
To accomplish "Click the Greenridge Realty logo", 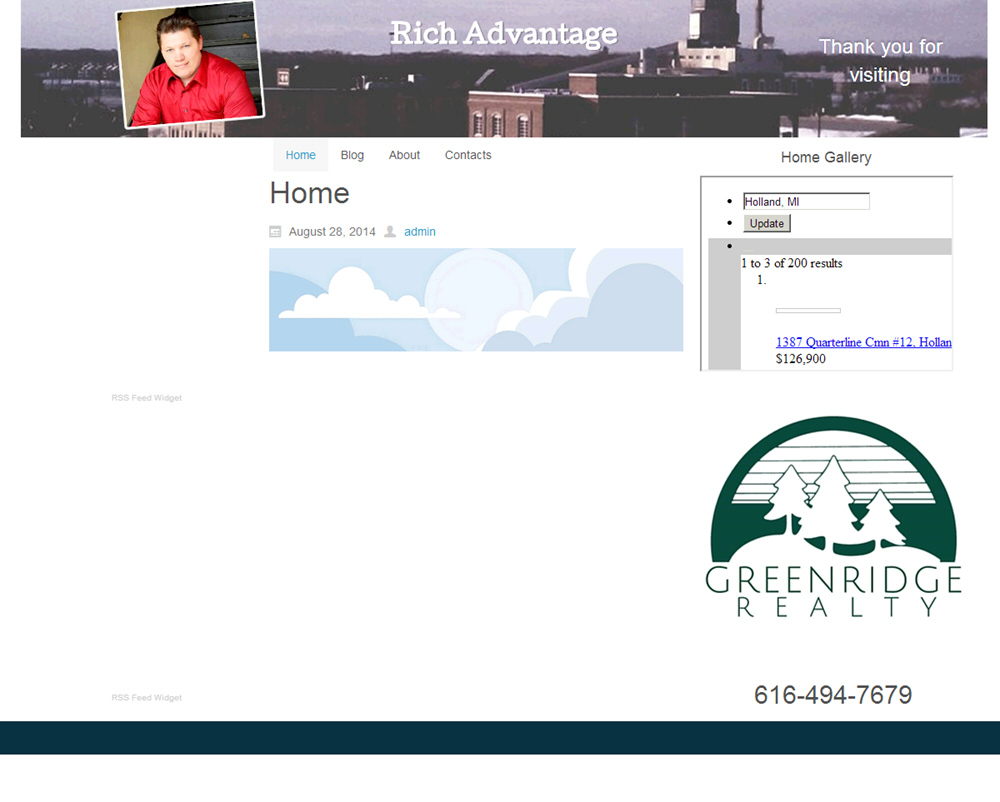I will (834, 517).
